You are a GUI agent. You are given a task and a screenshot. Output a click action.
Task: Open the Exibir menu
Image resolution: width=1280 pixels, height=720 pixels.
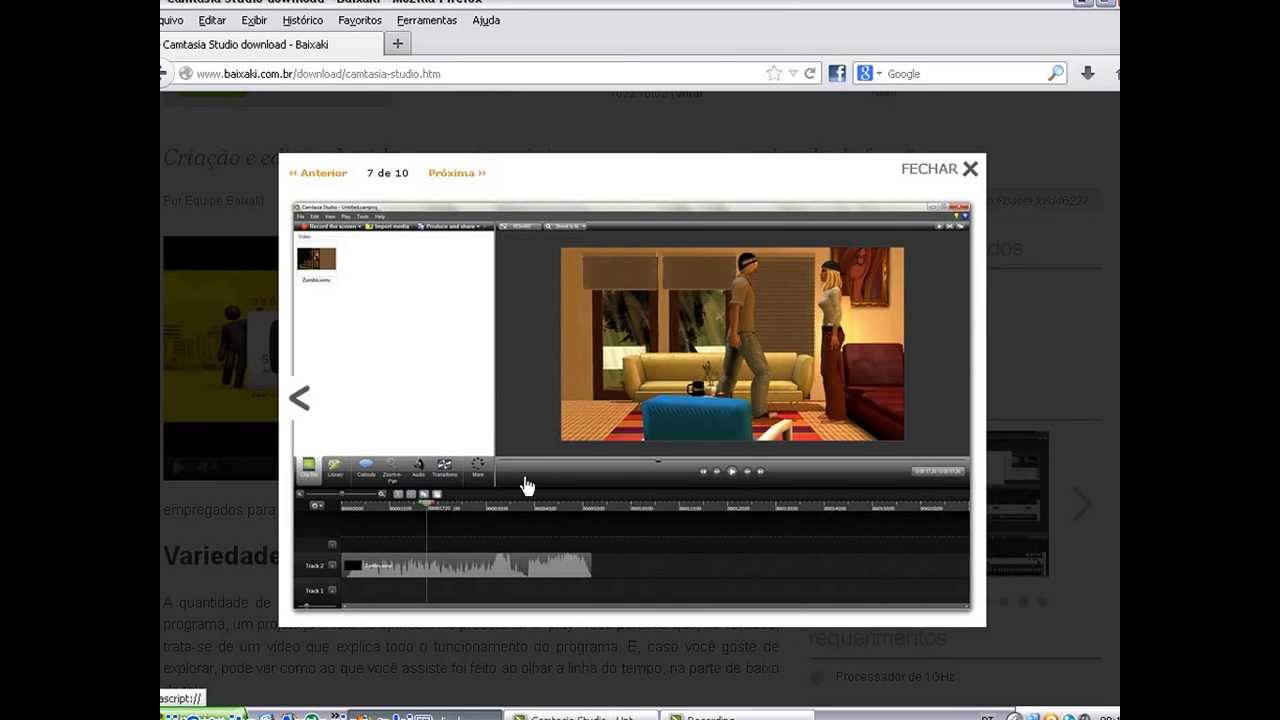click(254, 20)
